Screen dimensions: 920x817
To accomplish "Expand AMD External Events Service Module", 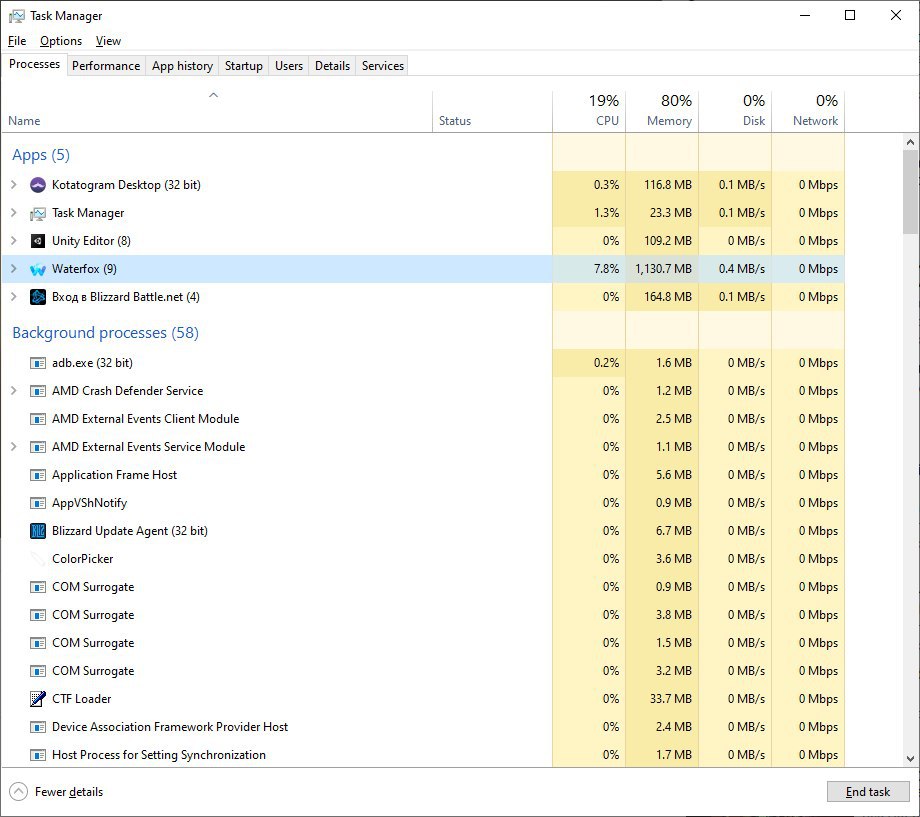I will tap(13, 447).
